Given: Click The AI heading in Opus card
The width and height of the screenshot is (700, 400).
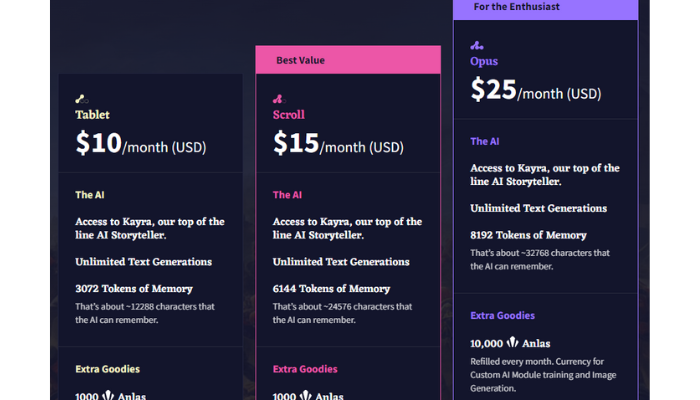Looking at the screenshot, I should [x=485, y=142].
